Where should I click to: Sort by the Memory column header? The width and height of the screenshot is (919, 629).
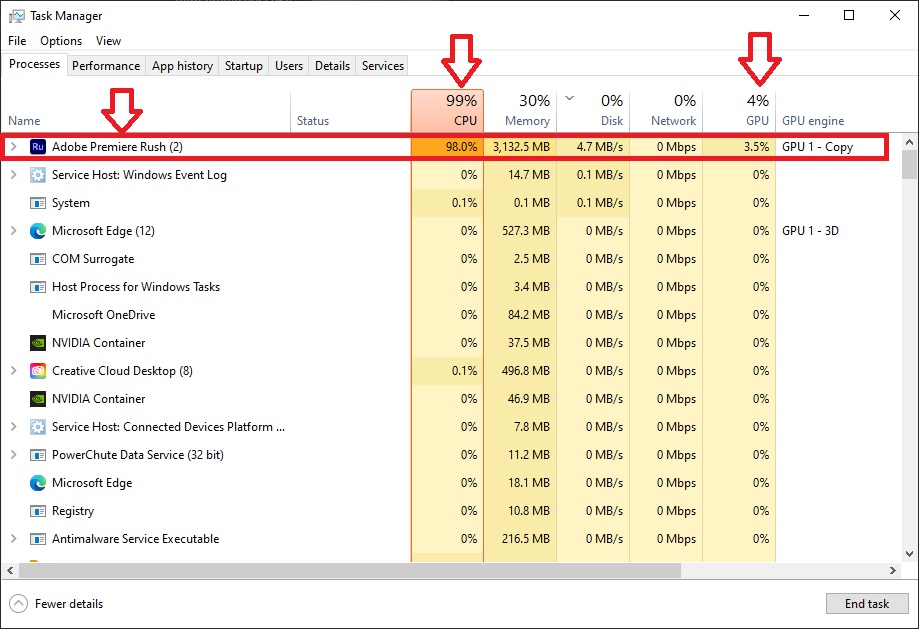pos(520,111)
